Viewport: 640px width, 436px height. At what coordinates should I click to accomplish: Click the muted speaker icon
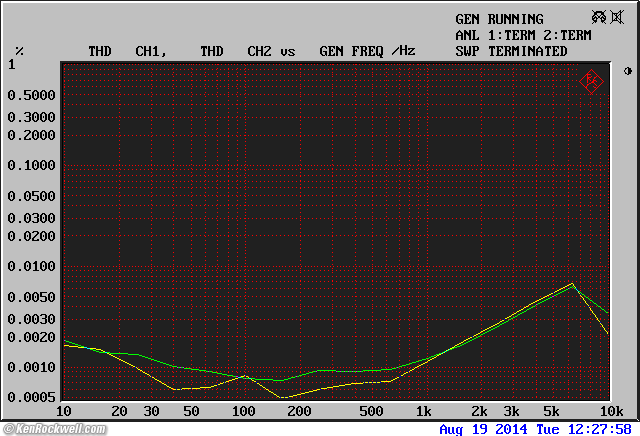(616, 18)
